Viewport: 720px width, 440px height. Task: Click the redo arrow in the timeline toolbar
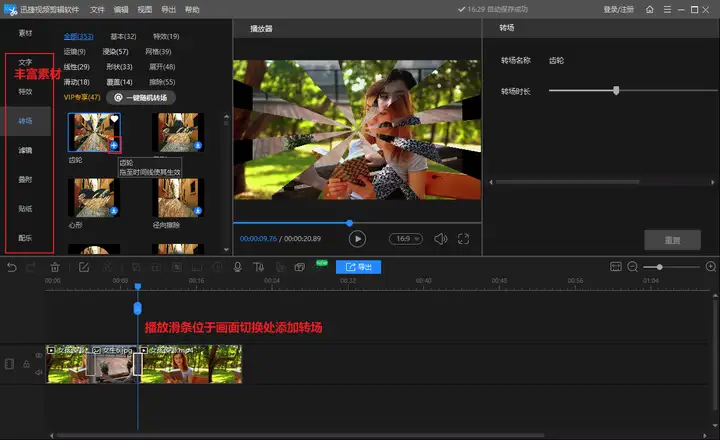click(31, 267)
